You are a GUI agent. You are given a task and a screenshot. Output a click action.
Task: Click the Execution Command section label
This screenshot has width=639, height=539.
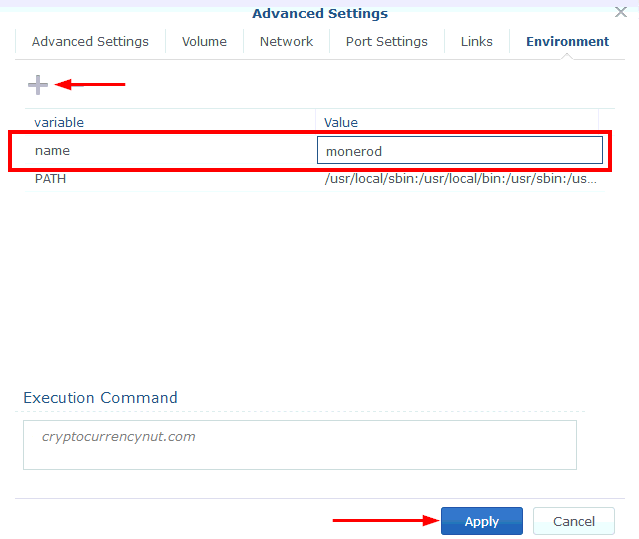100,397
